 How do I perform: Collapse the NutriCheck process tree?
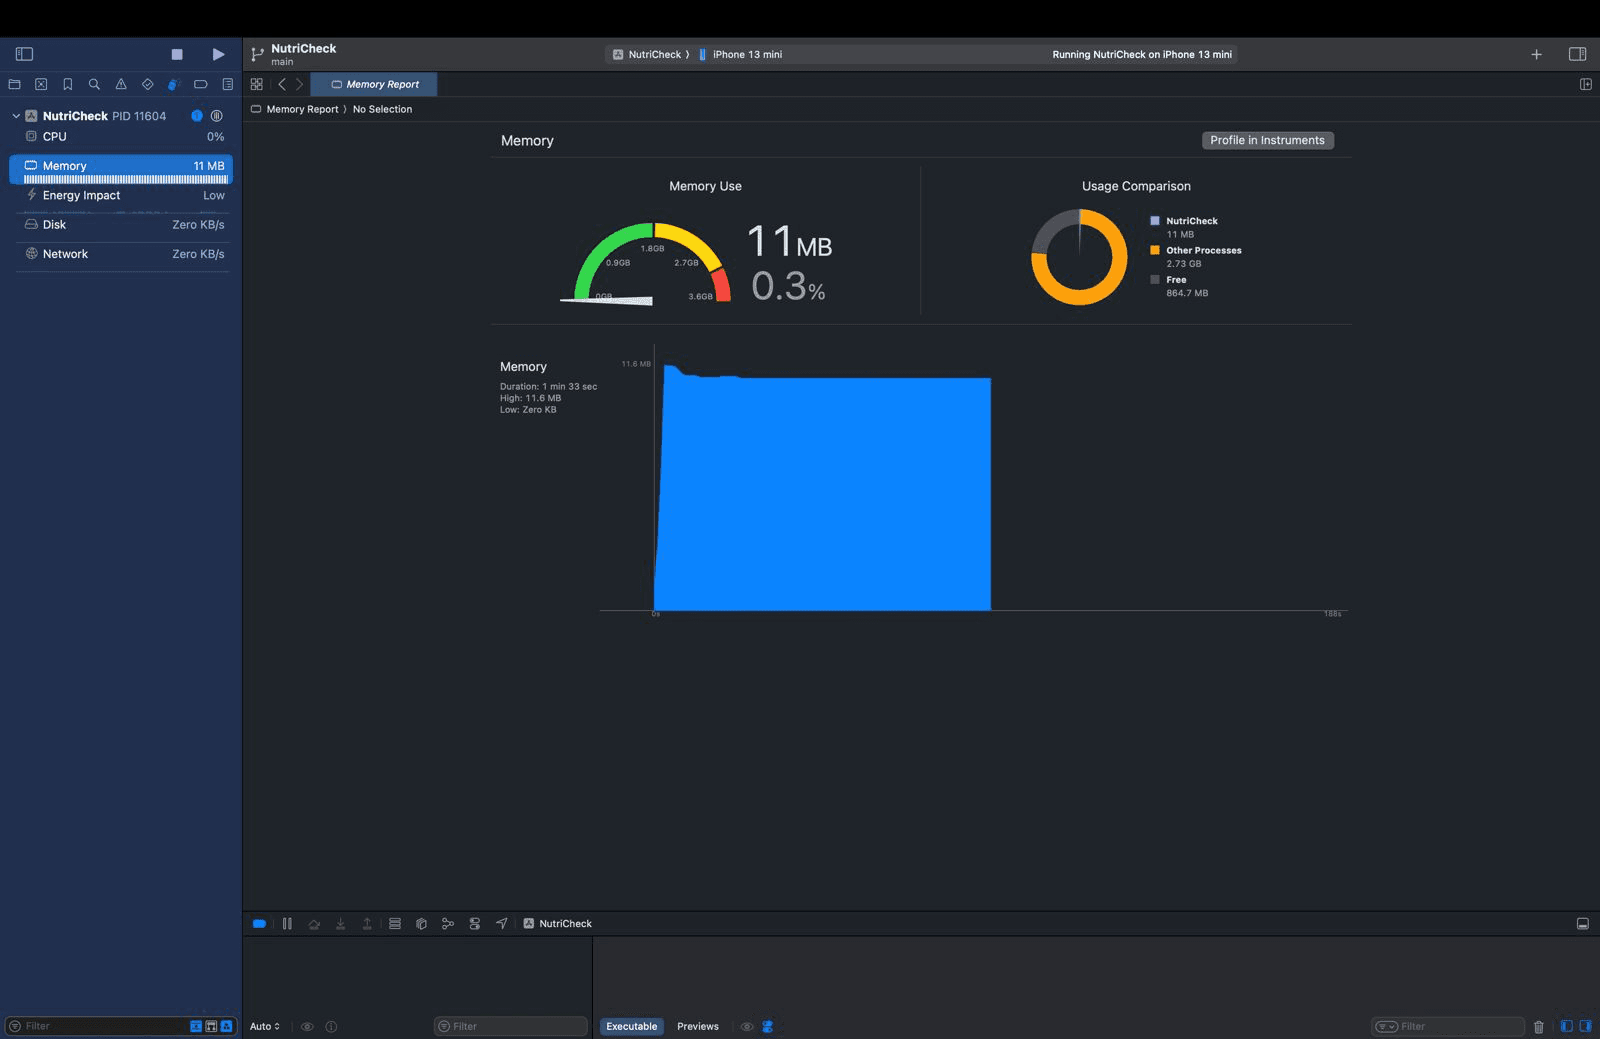(x=16, y=116)
